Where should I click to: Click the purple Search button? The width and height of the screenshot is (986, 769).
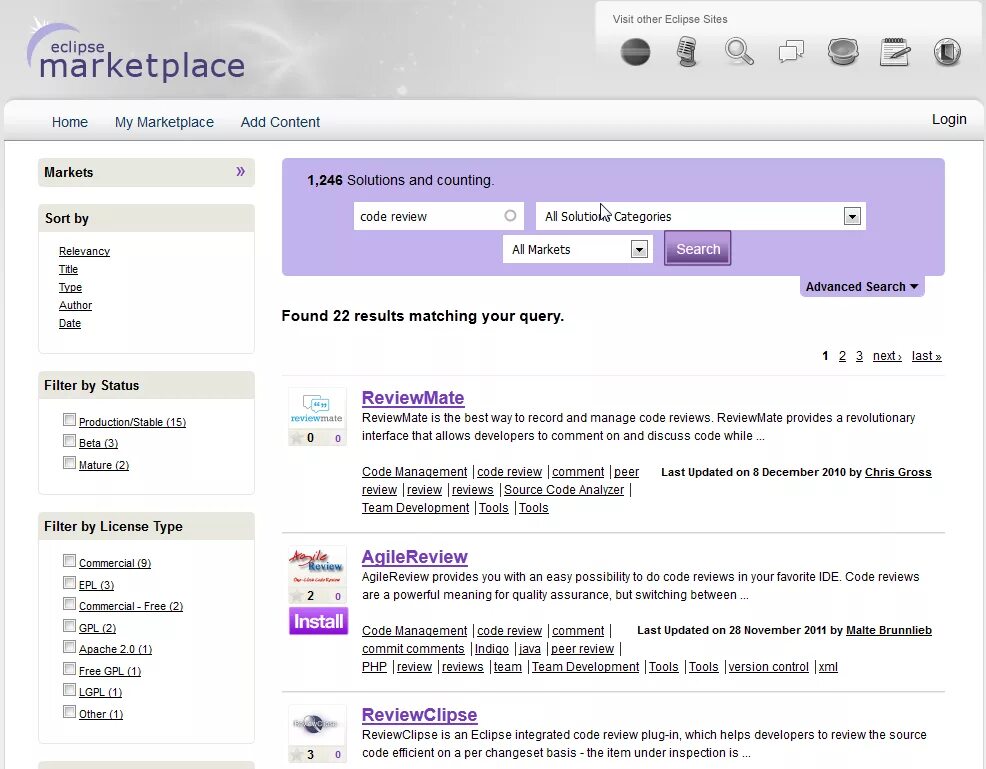[x=697, y=248]
